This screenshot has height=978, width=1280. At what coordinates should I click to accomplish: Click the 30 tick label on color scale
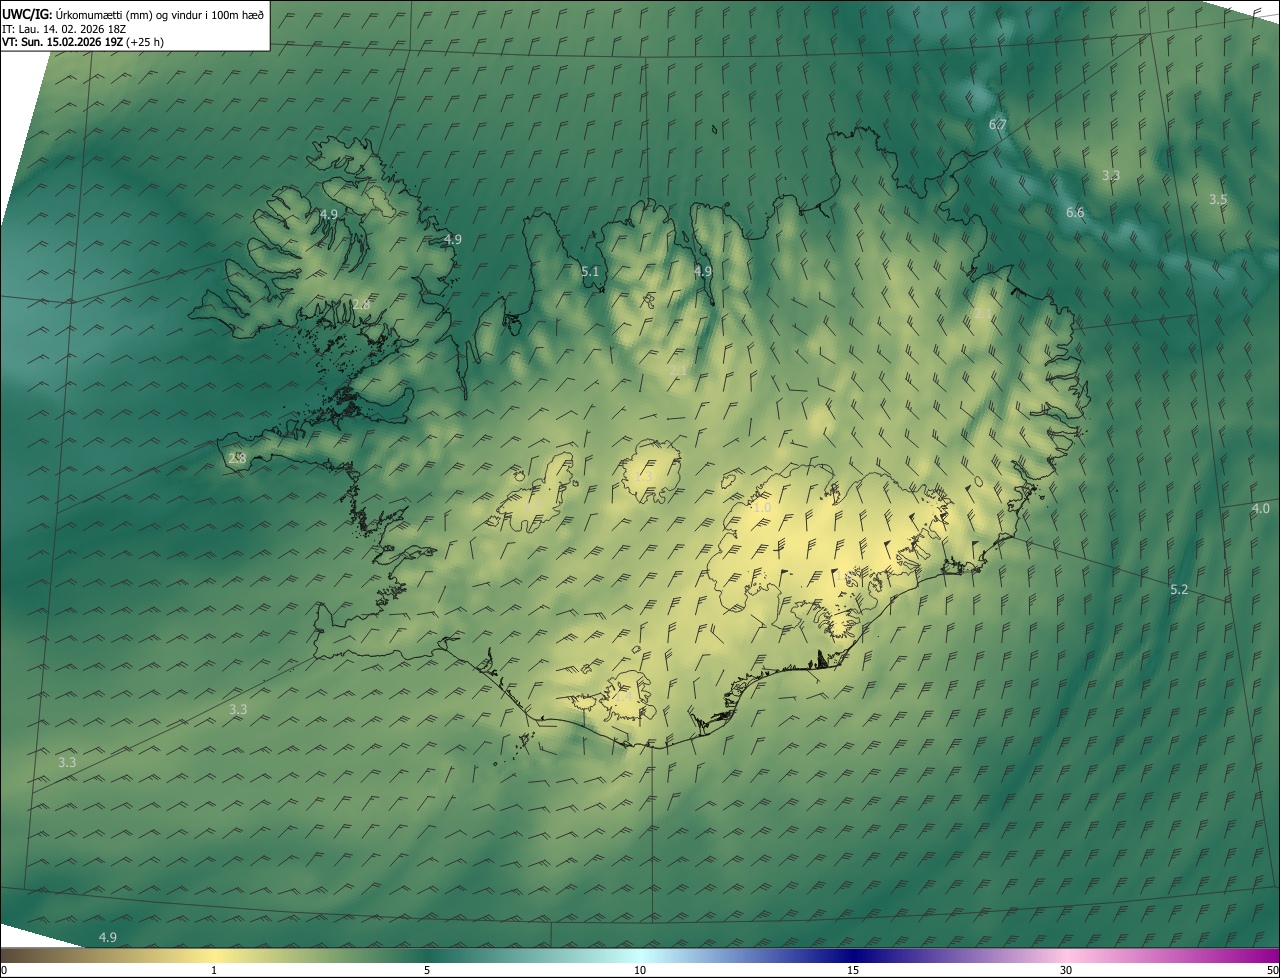pos(1066,970)
